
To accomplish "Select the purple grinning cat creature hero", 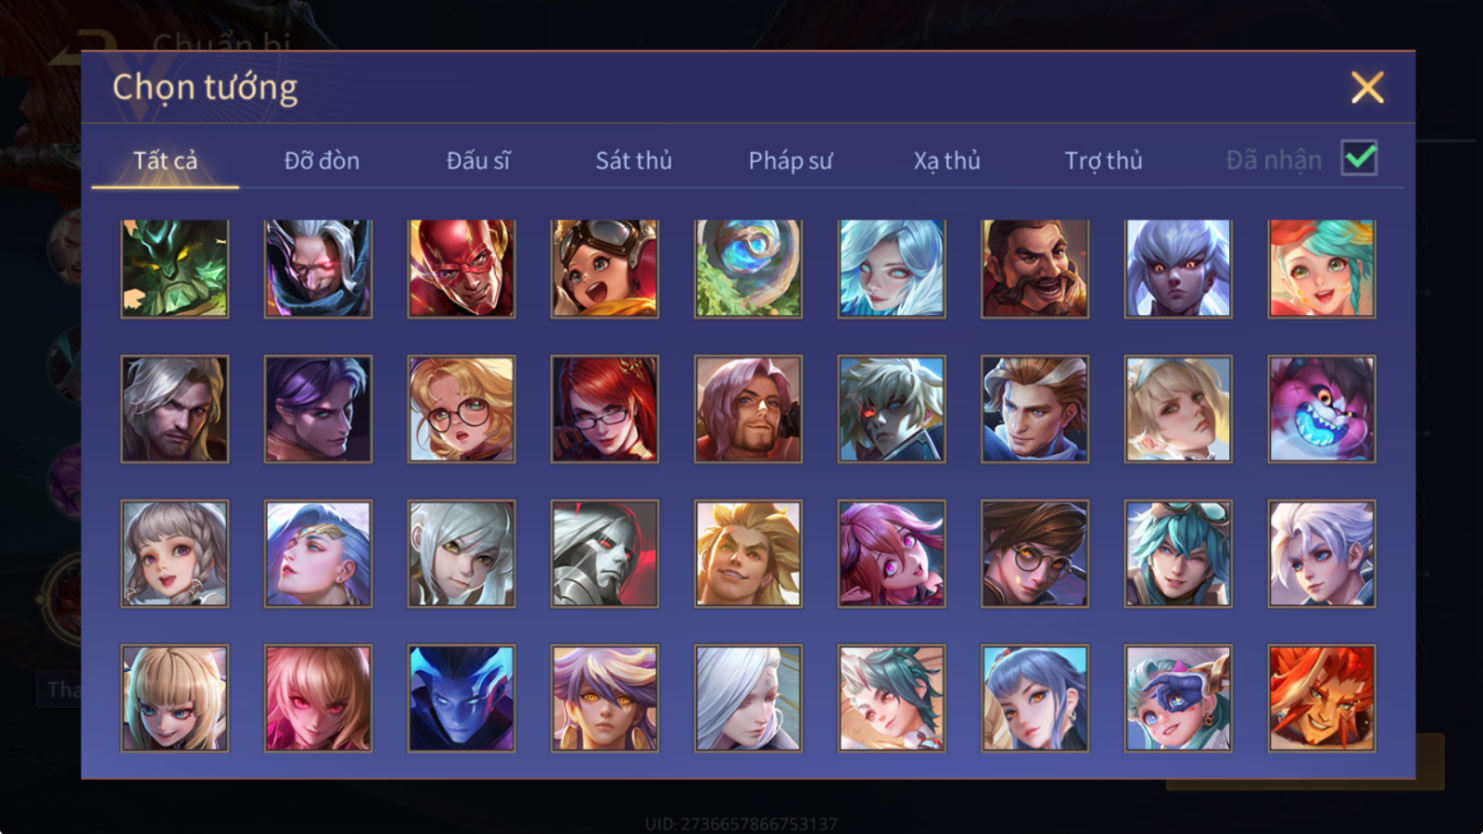I will click(x=1321, y=409).
